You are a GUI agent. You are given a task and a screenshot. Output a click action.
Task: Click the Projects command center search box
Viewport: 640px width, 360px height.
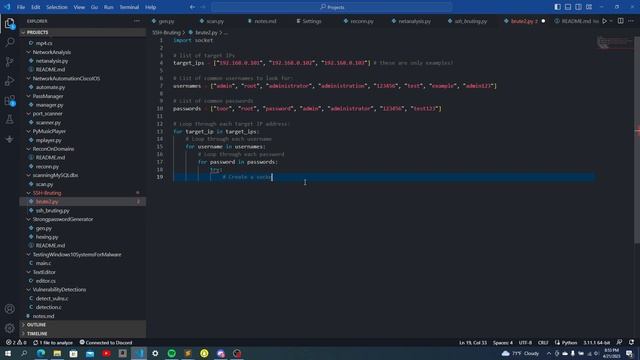coord(332,7)
